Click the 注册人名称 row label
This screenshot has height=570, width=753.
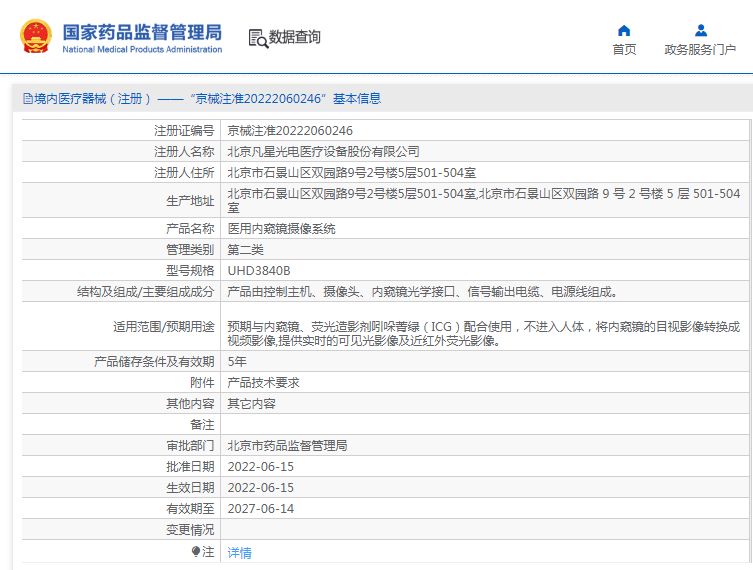pos(184,152)
